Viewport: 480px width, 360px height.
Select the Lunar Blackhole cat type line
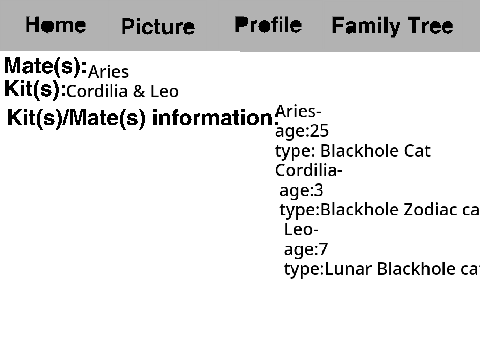tap(382, 269)
